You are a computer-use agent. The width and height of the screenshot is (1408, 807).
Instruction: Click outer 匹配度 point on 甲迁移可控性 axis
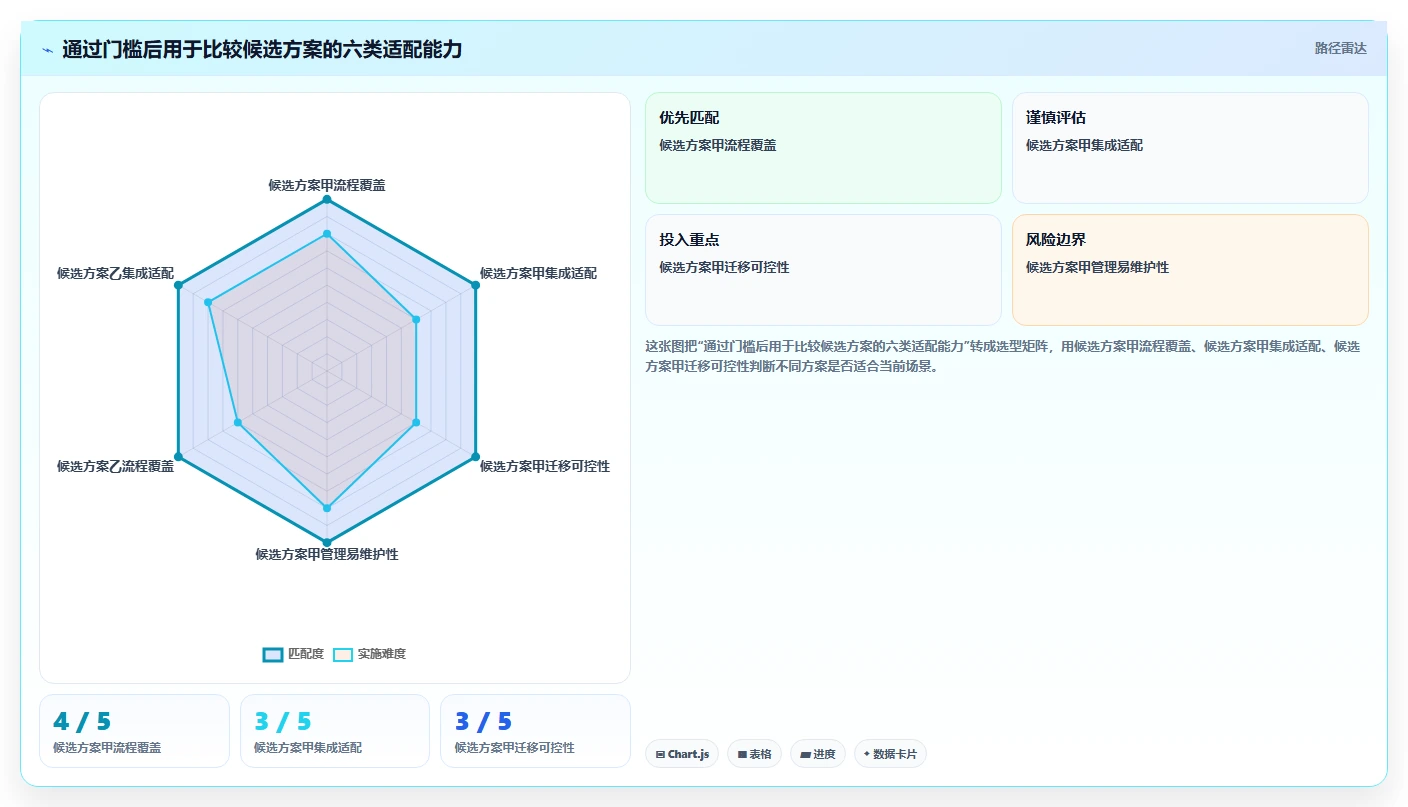(x=475, y=457)
